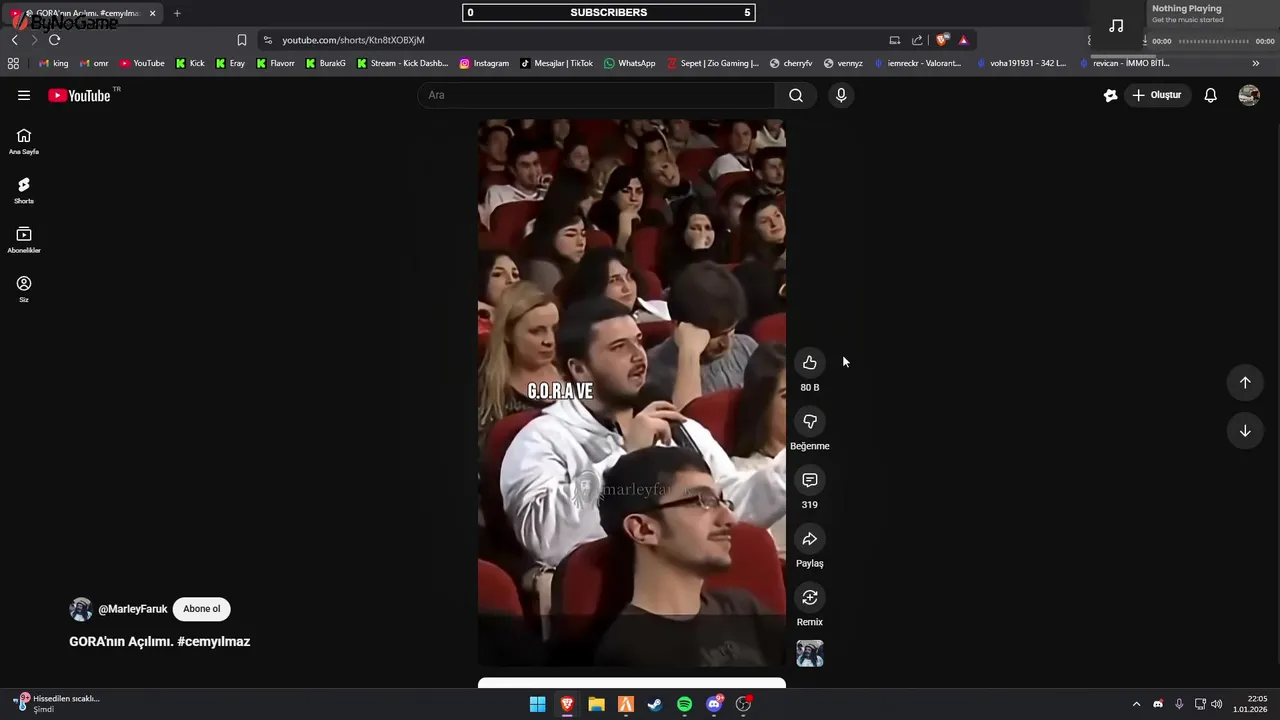Open the king bookmark
Viewport: 1280px width, 720px height.
pyautogui.click(x=53, y=63)
